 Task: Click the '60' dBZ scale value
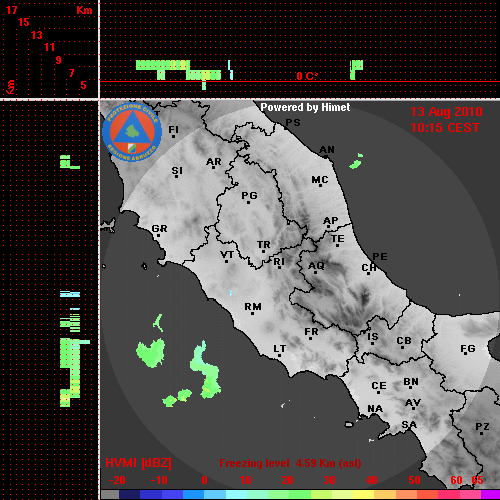pos(456,480)
